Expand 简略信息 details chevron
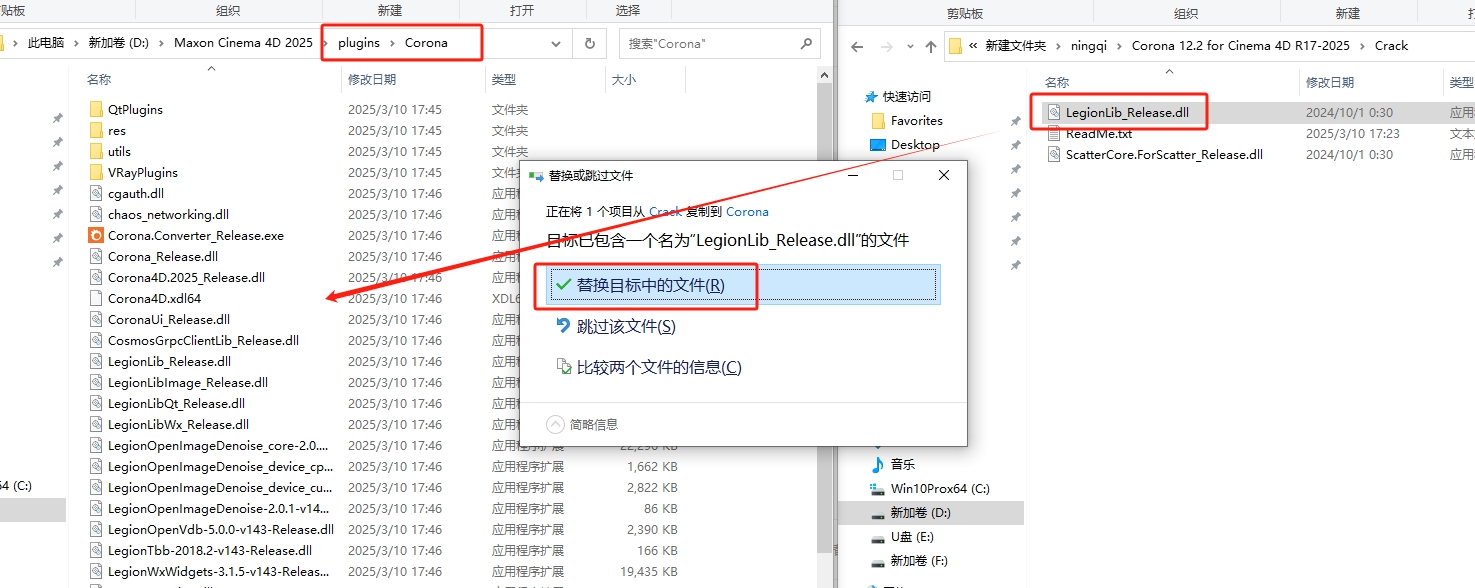The width and height of the screenshot is (1475, 588). click(x=555, y=424)
